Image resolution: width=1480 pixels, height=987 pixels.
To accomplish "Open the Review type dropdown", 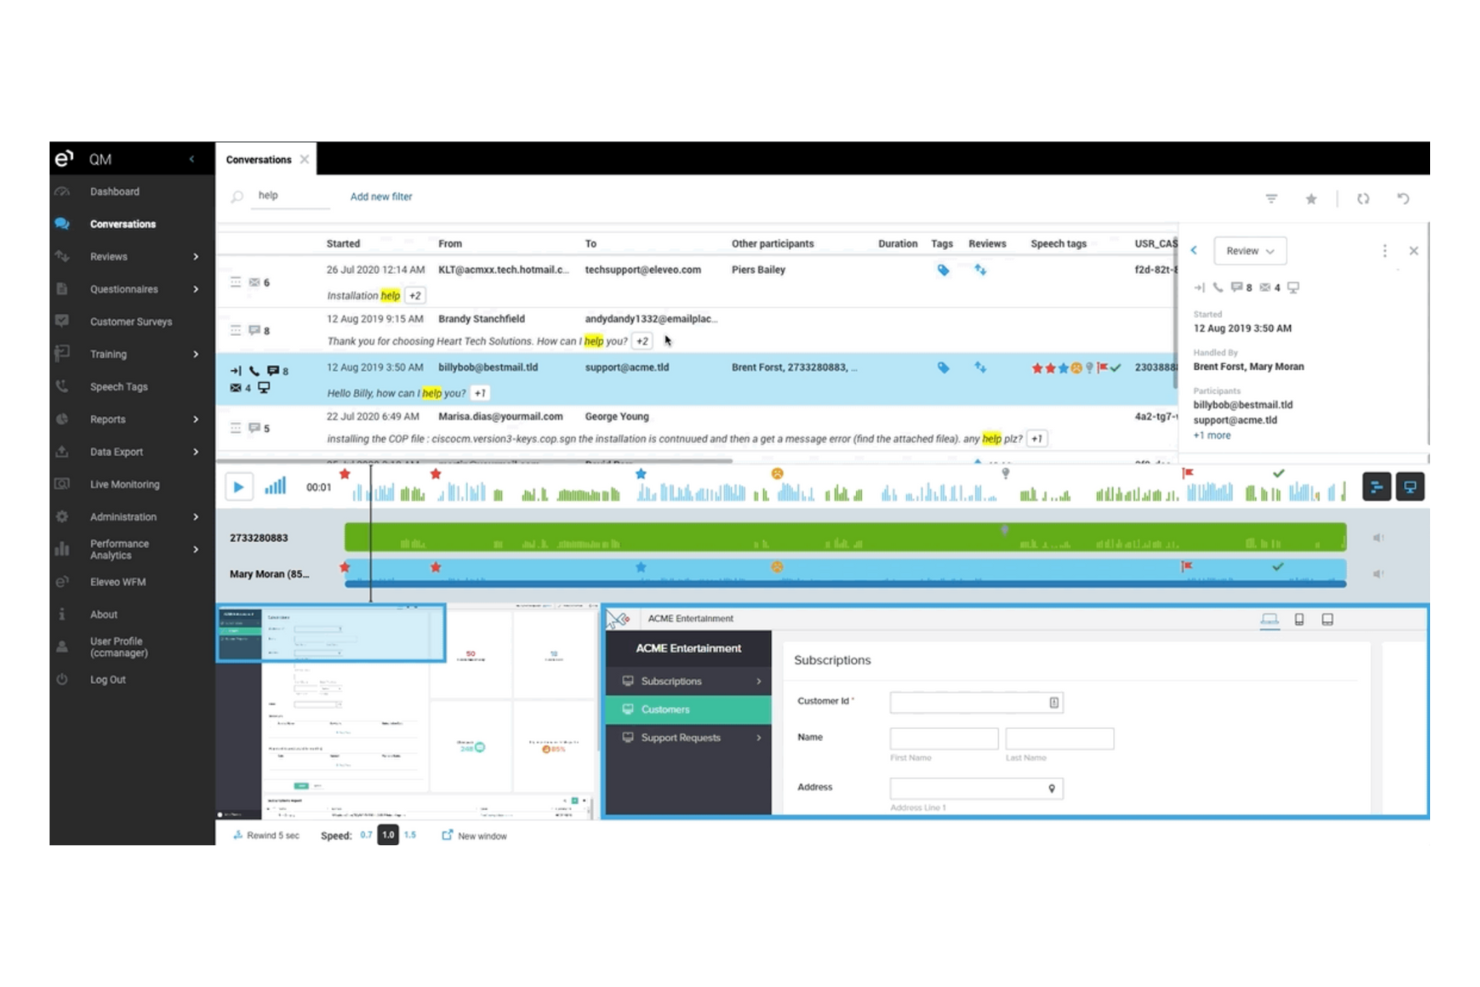I will tap(1249, 250).
